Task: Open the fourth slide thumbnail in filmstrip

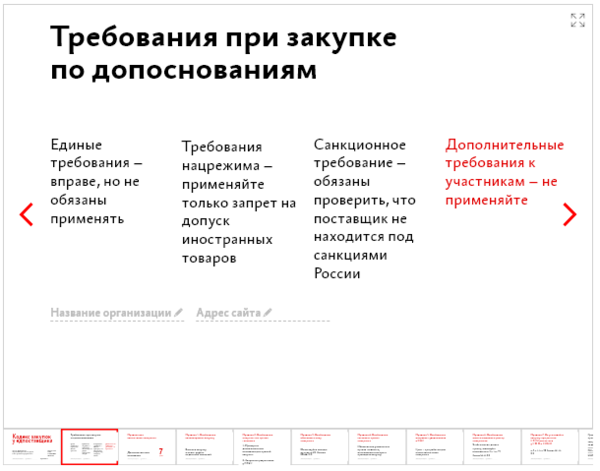Action: tap(205, 447)
